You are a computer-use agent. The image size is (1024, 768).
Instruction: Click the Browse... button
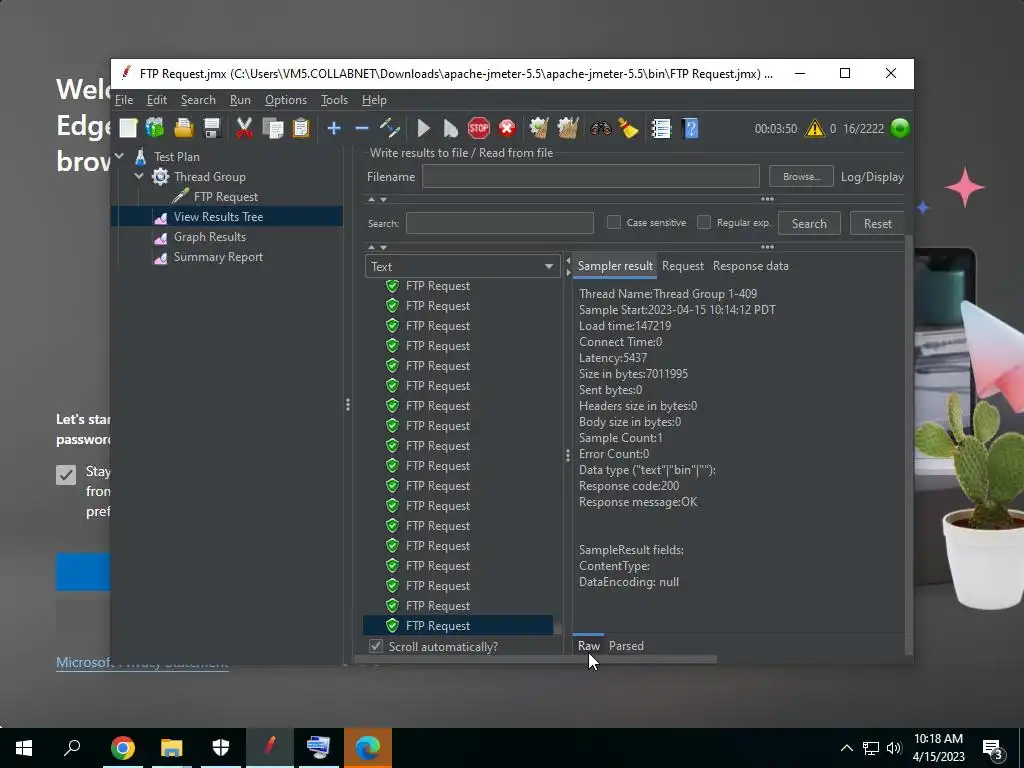click(x=801, y=176)
